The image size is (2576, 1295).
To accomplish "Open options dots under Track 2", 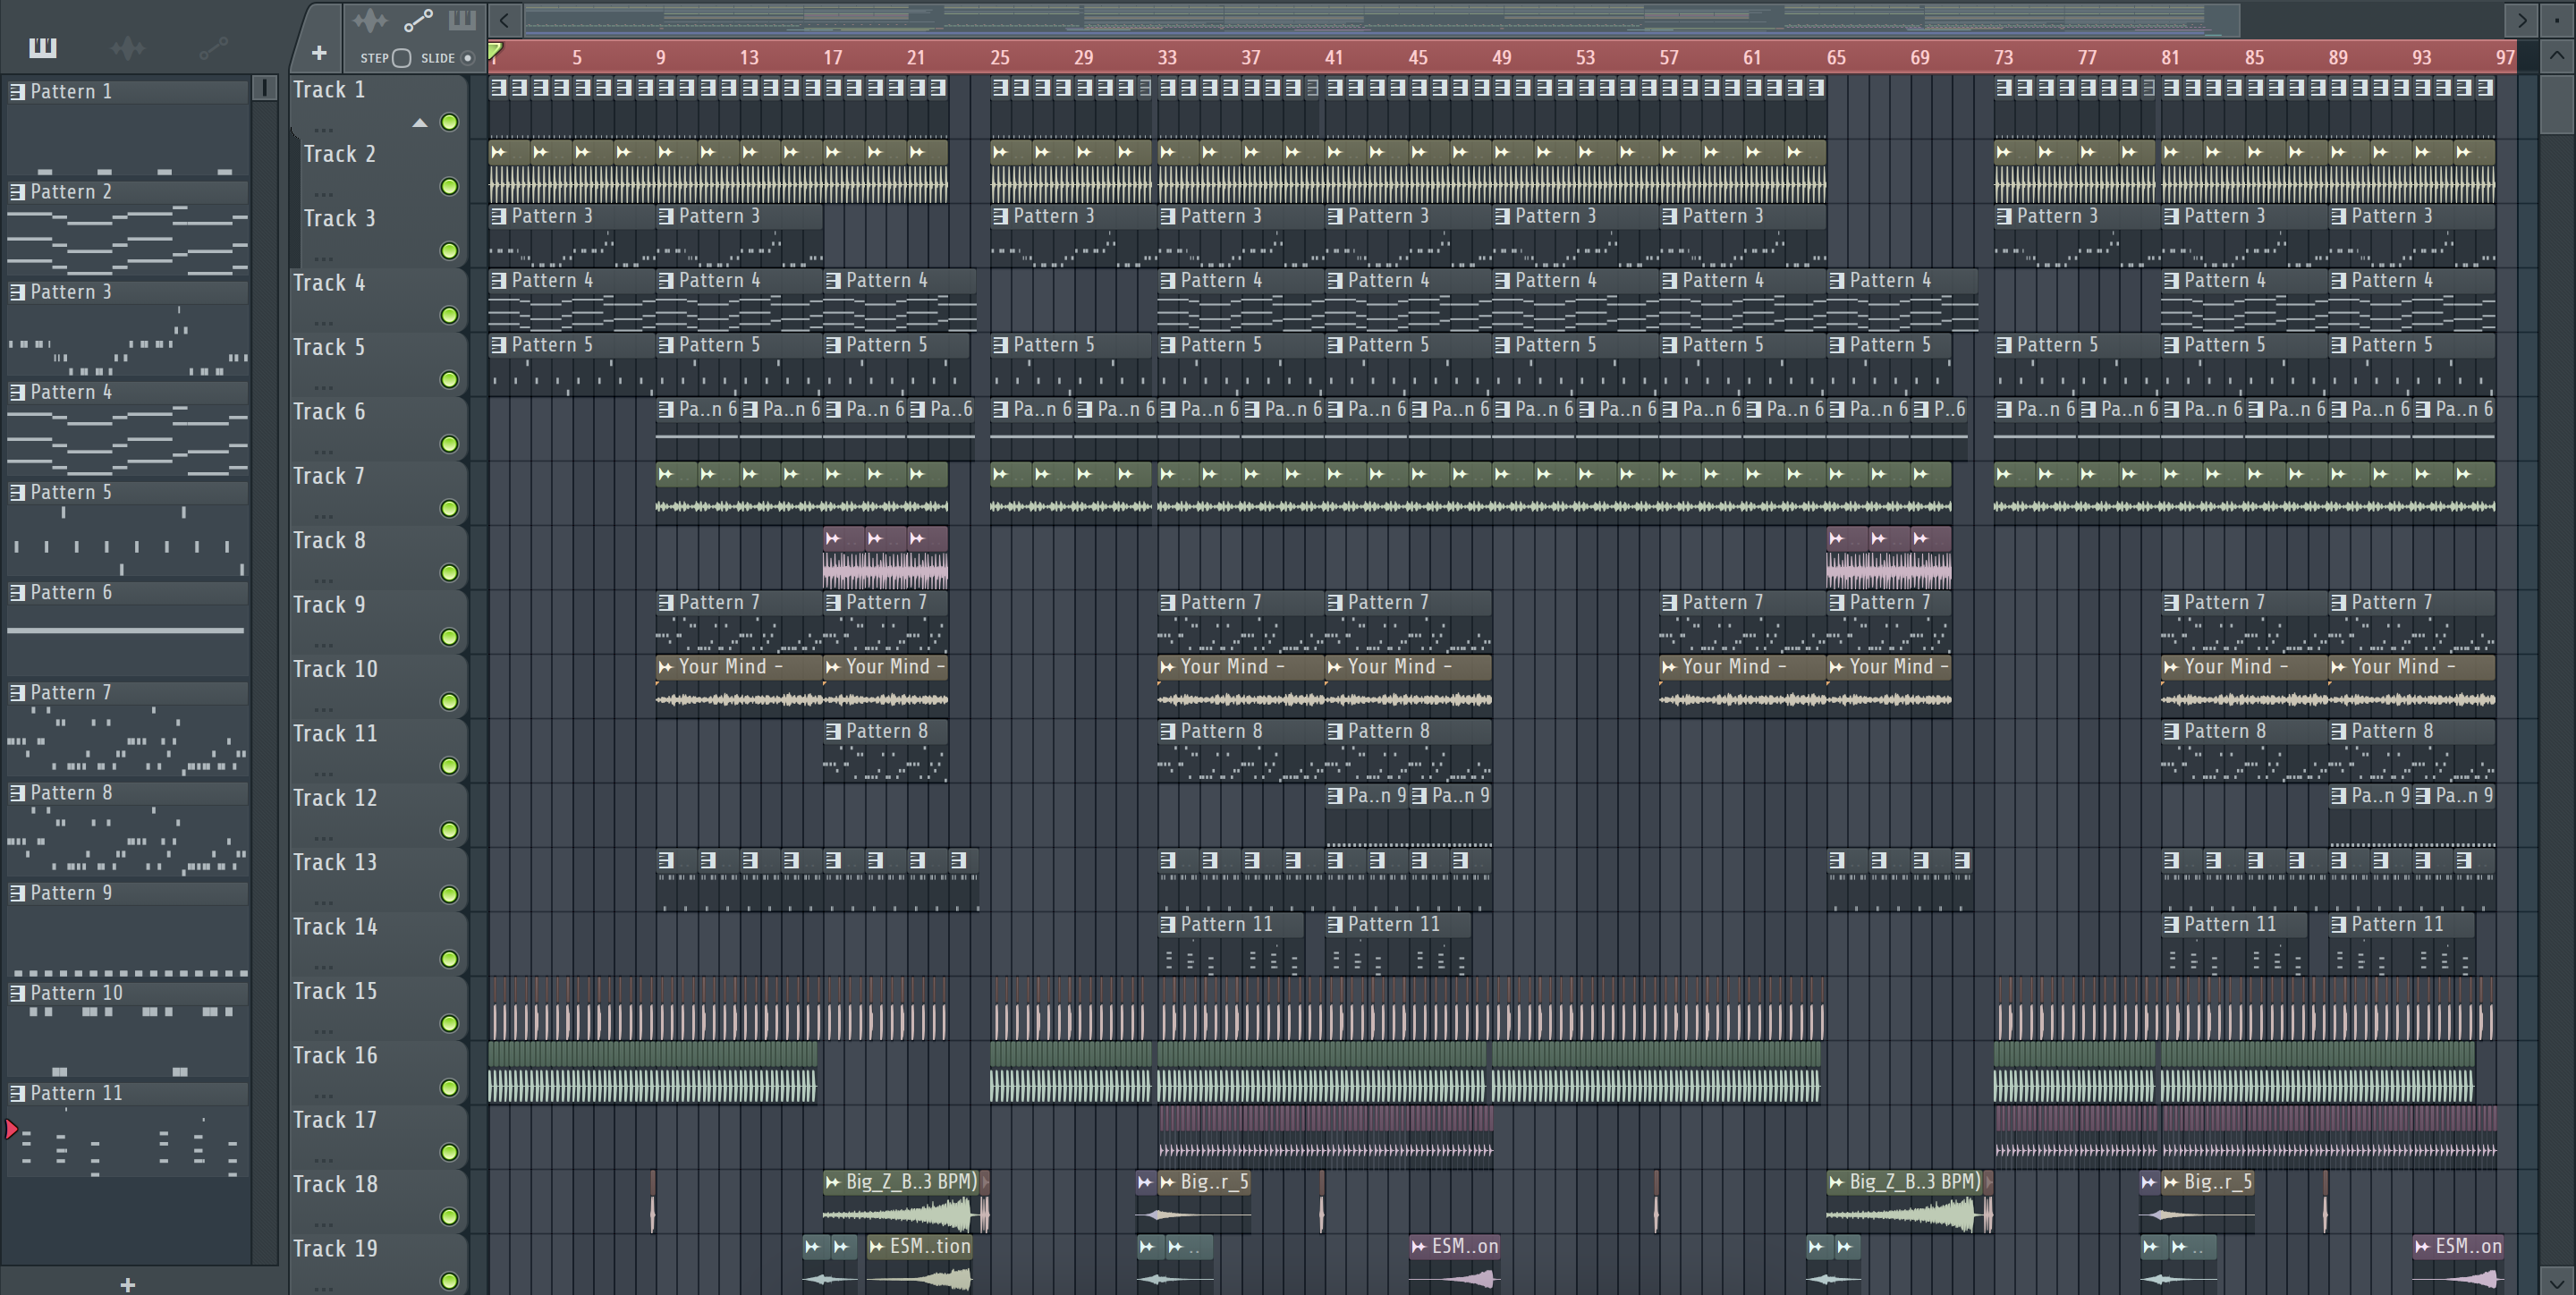I will click(323, 194).
